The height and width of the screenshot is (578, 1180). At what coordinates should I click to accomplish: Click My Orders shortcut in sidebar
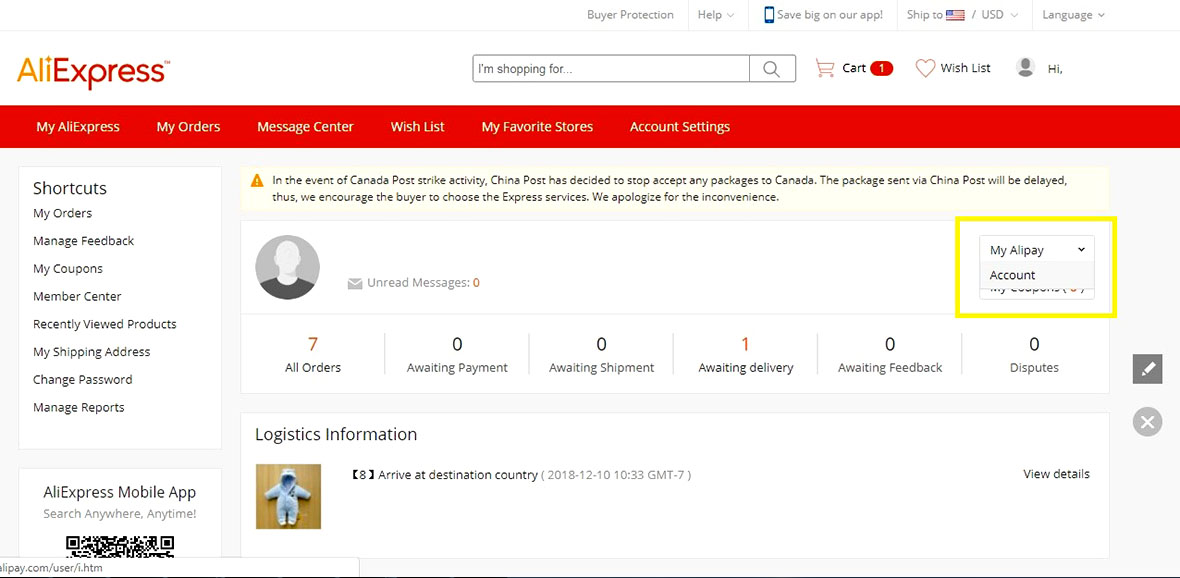pos(62,213)
